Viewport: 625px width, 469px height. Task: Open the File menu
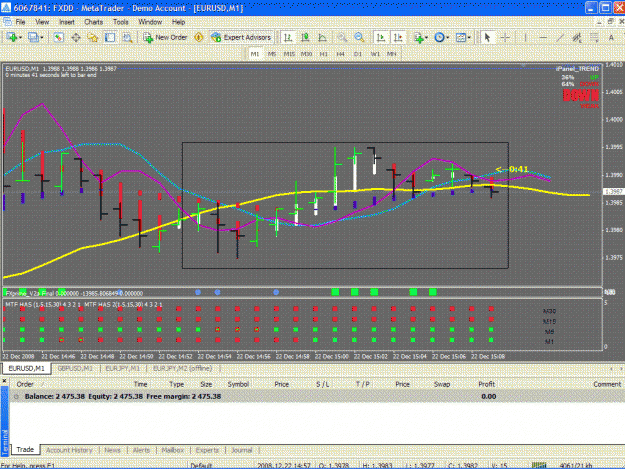(20, 22)
